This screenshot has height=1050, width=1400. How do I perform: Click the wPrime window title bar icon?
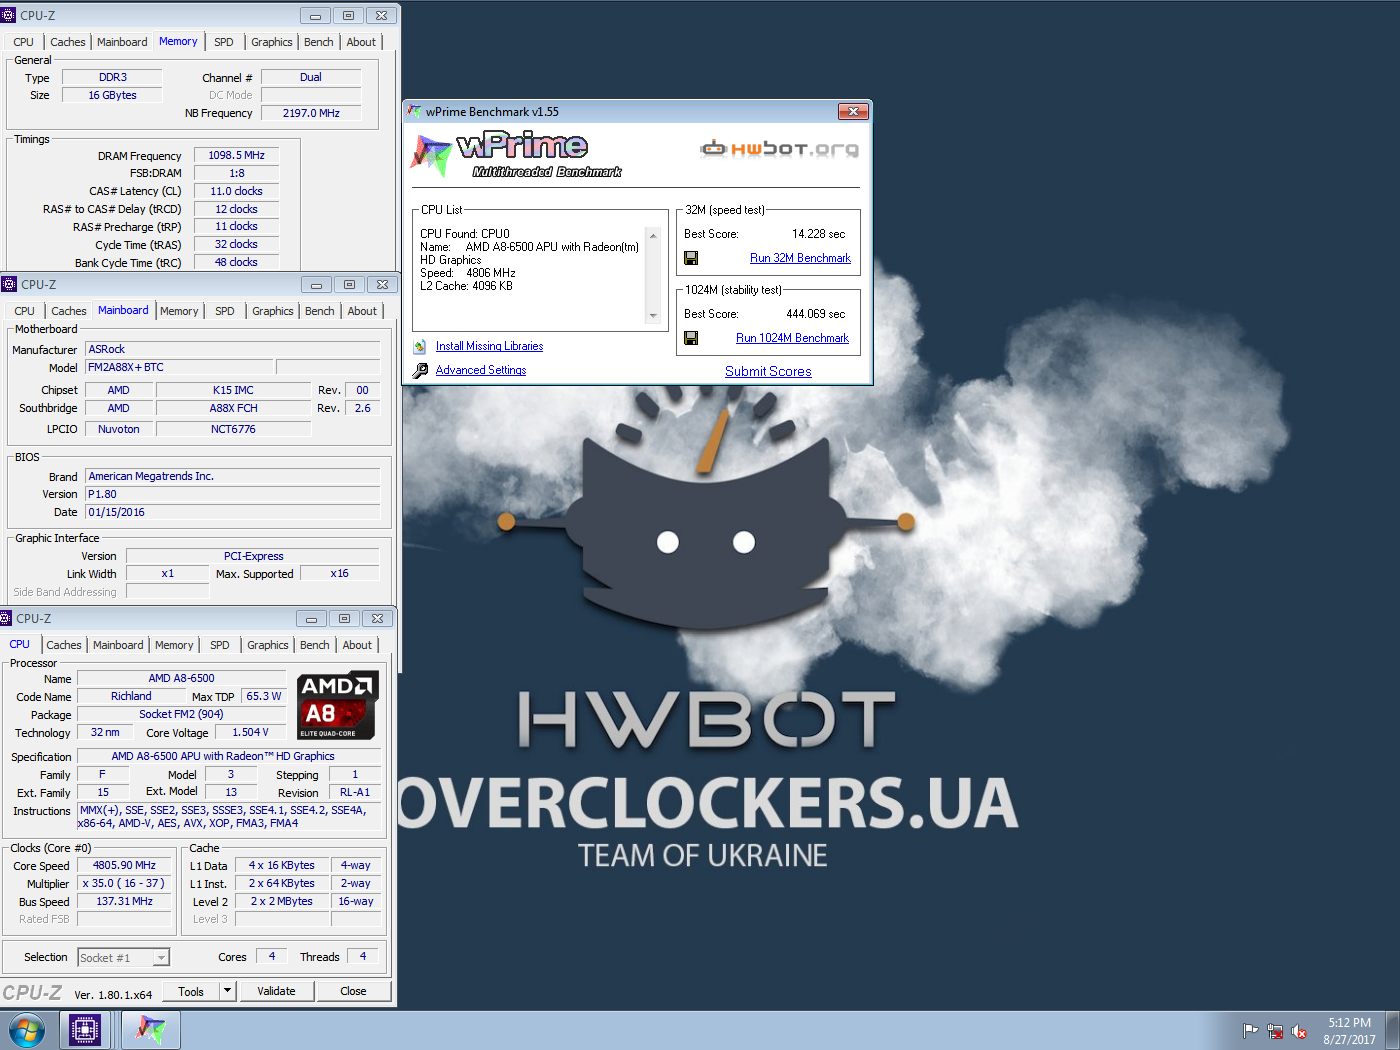(x=414, y=111)
